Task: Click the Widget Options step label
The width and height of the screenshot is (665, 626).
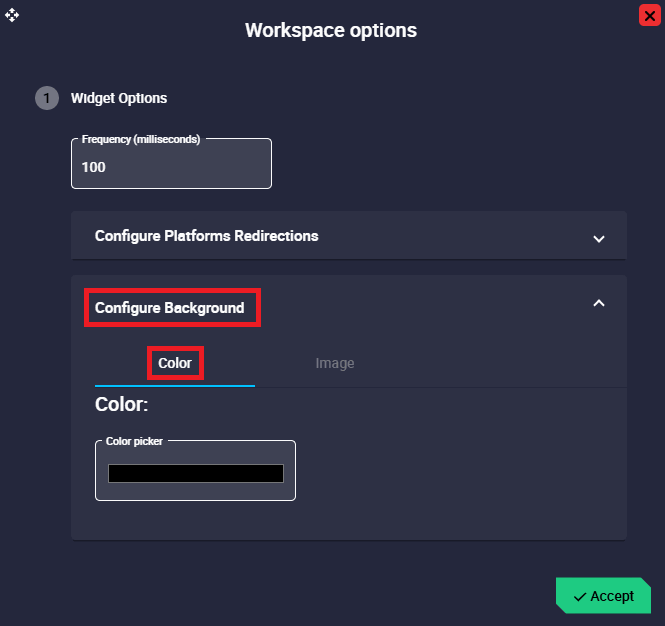Action: [119, 98]
